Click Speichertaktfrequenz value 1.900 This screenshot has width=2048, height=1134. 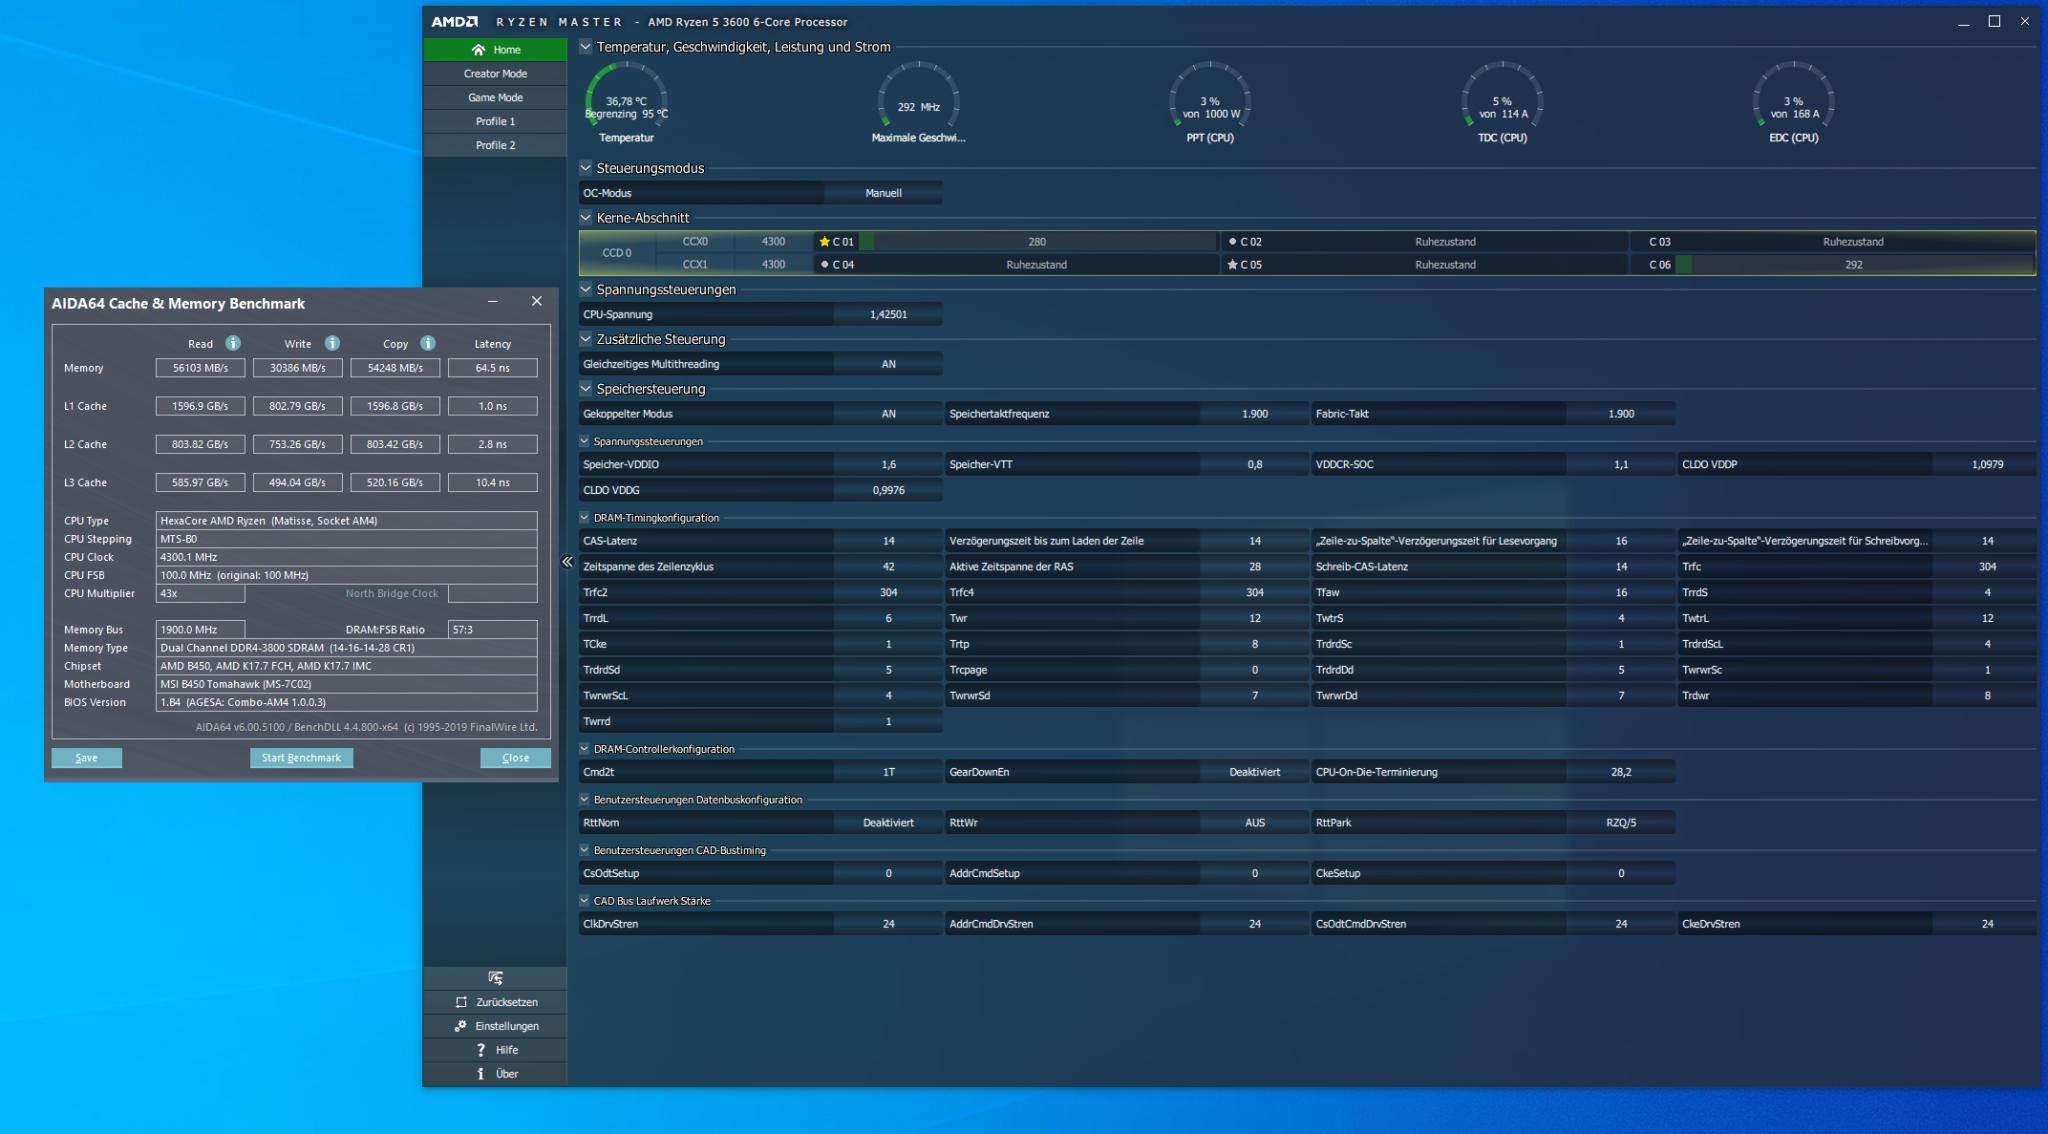[1254, 414]
